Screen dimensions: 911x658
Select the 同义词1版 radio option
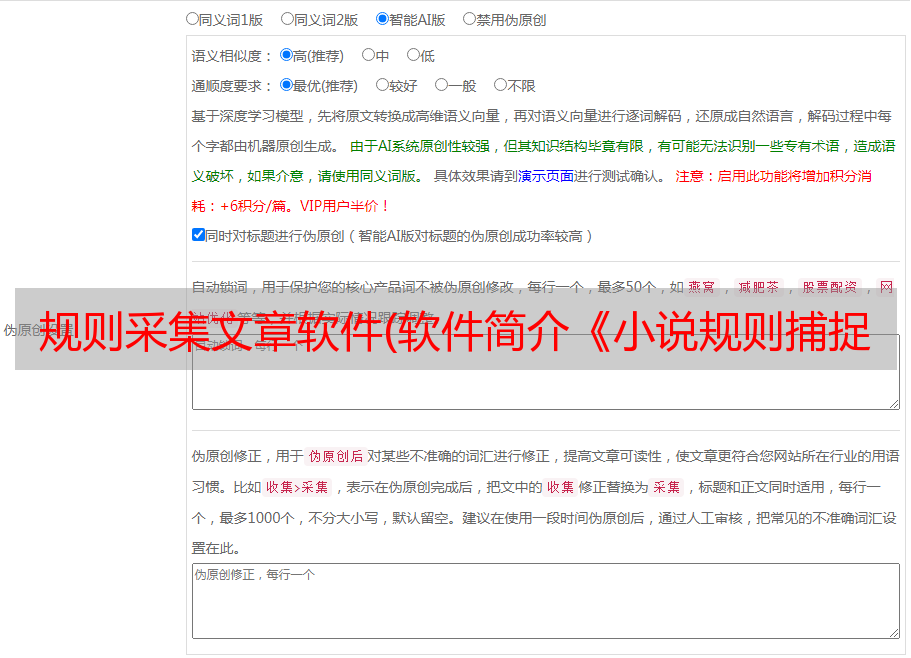[192, 19]
